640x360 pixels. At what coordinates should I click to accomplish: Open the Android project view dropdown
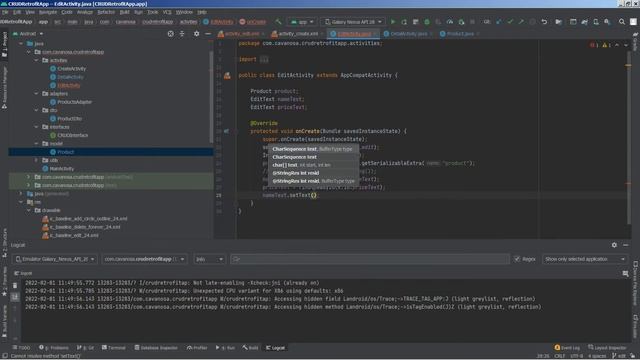(28, 34)
